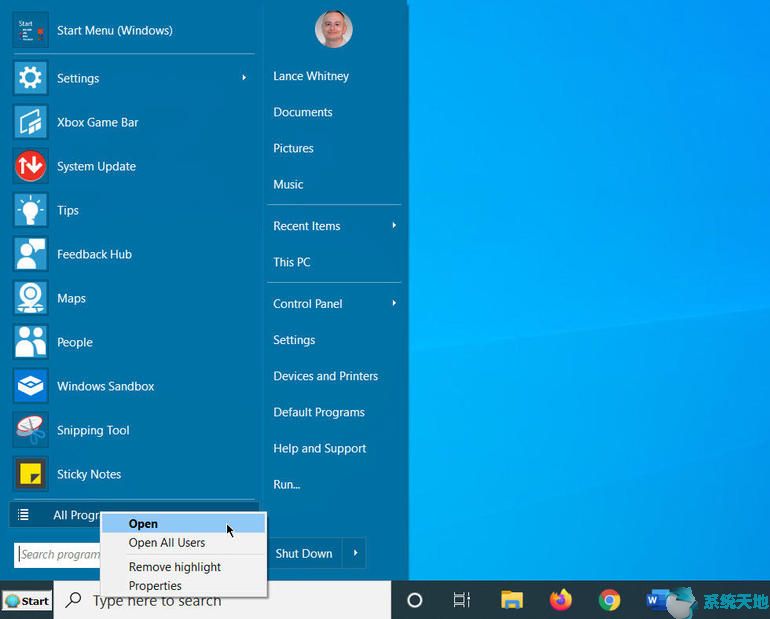
Task: Select Open in the context menu
Action: [184, 524]
